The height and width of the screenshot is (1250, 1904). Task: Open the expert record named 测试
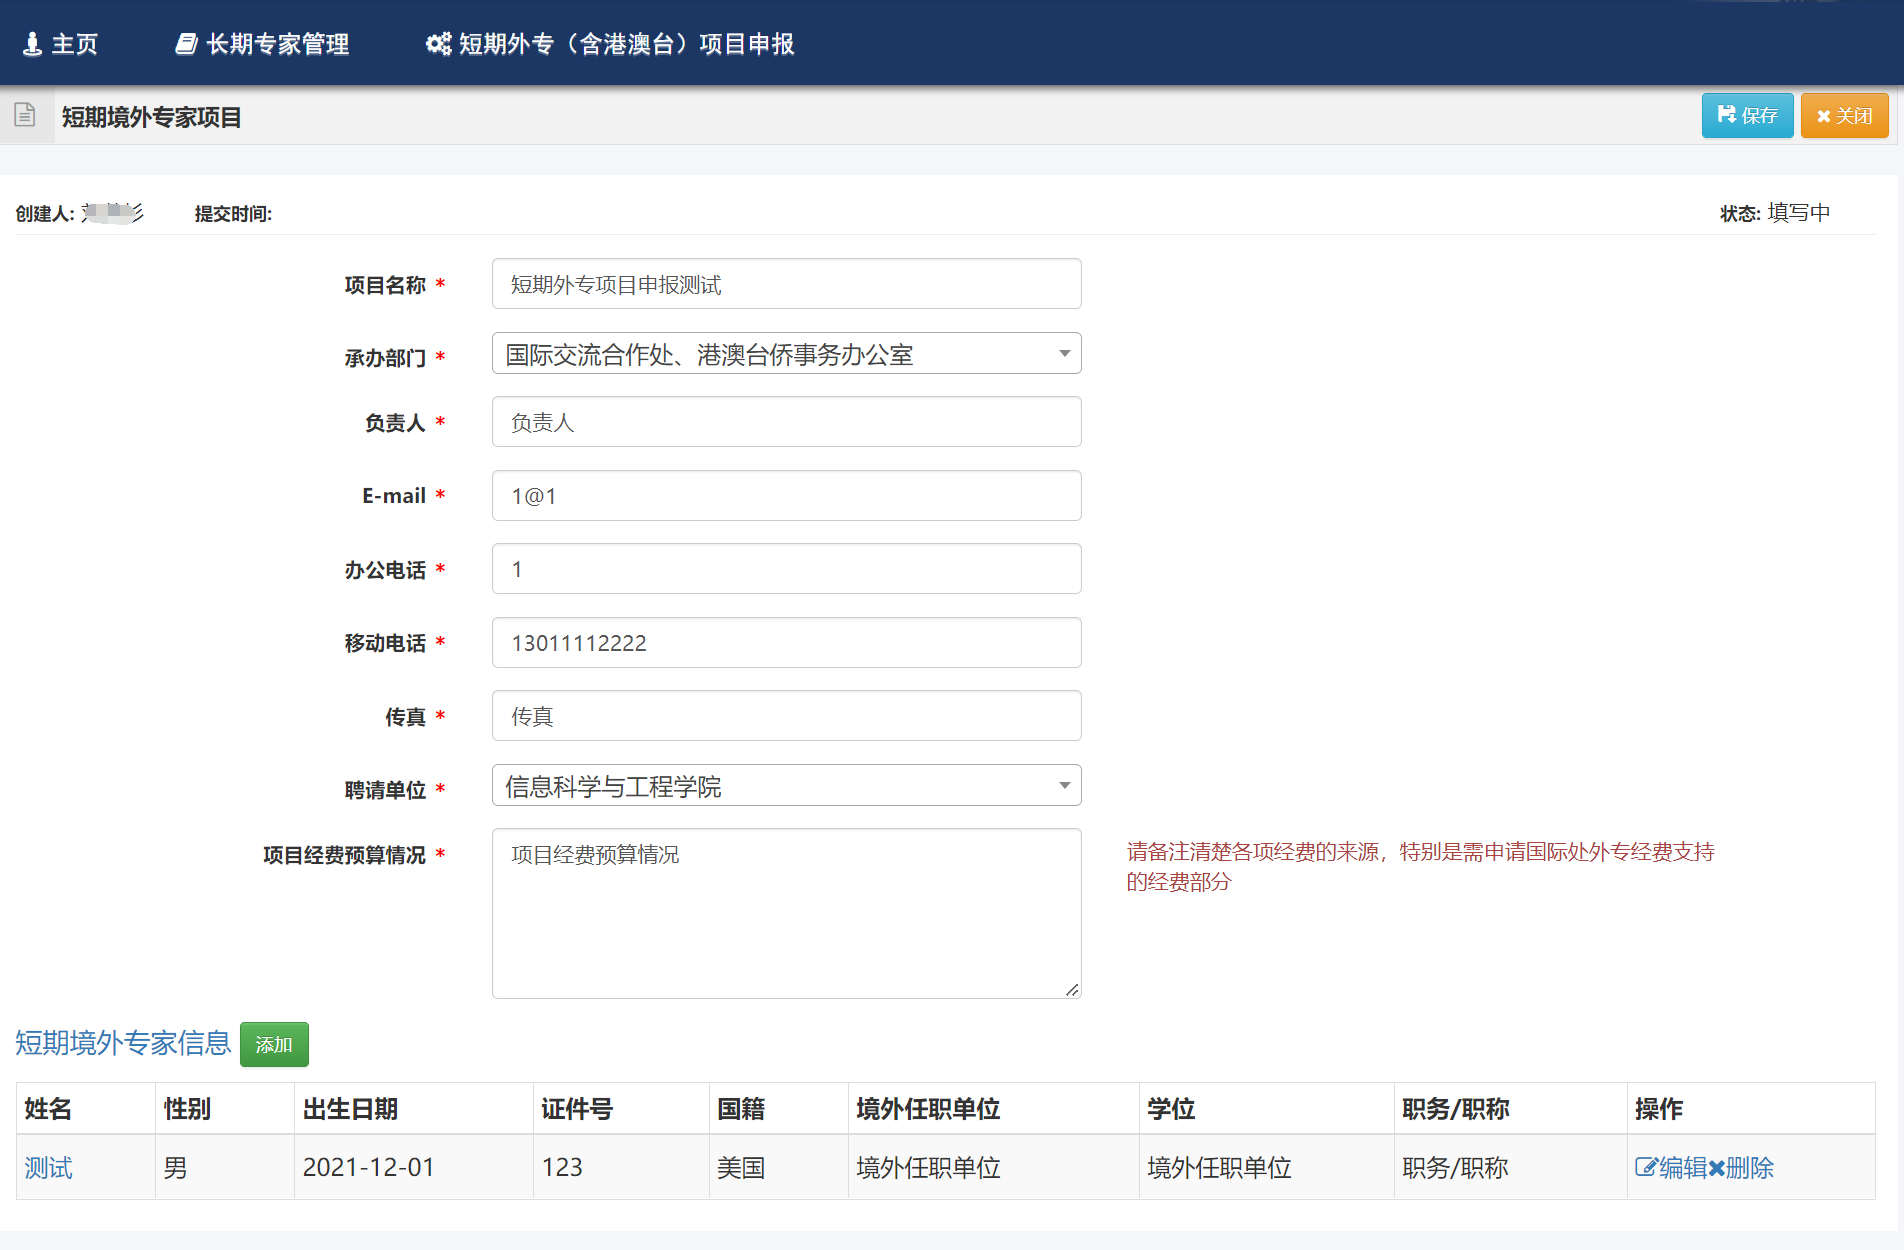click(x=47, y=1167)
